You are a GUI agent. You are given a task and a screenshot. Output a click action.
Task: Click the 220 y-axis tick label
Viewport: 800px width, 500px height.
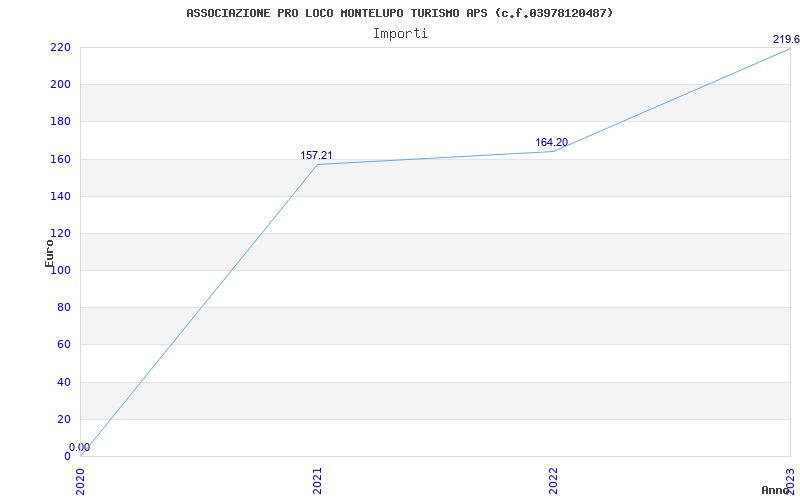coord(60,47)
